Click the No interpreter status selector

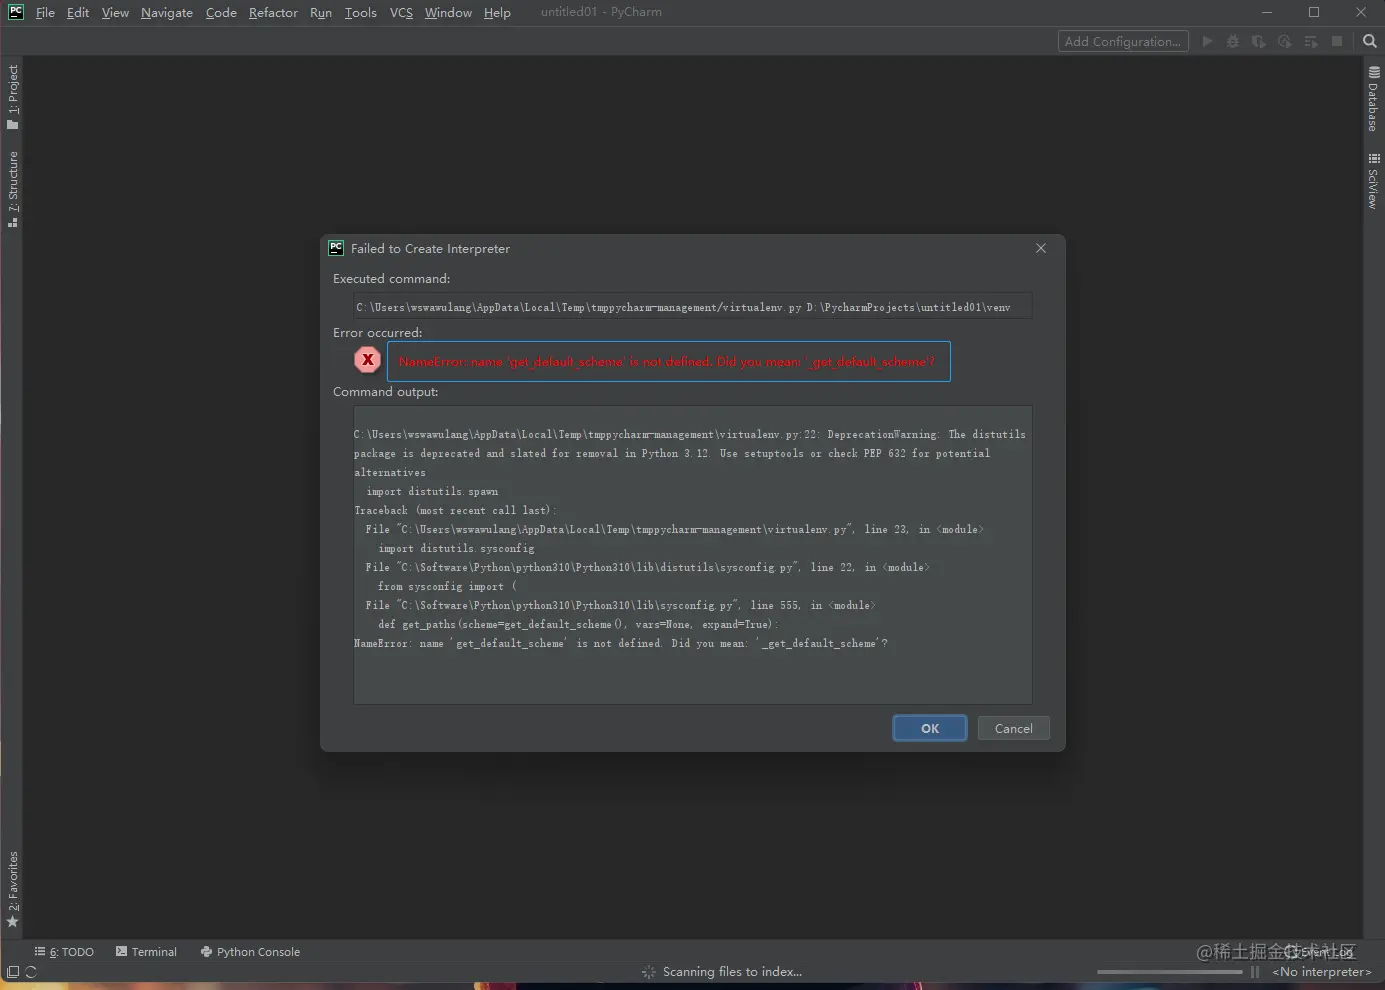(x=1322, y=972)
